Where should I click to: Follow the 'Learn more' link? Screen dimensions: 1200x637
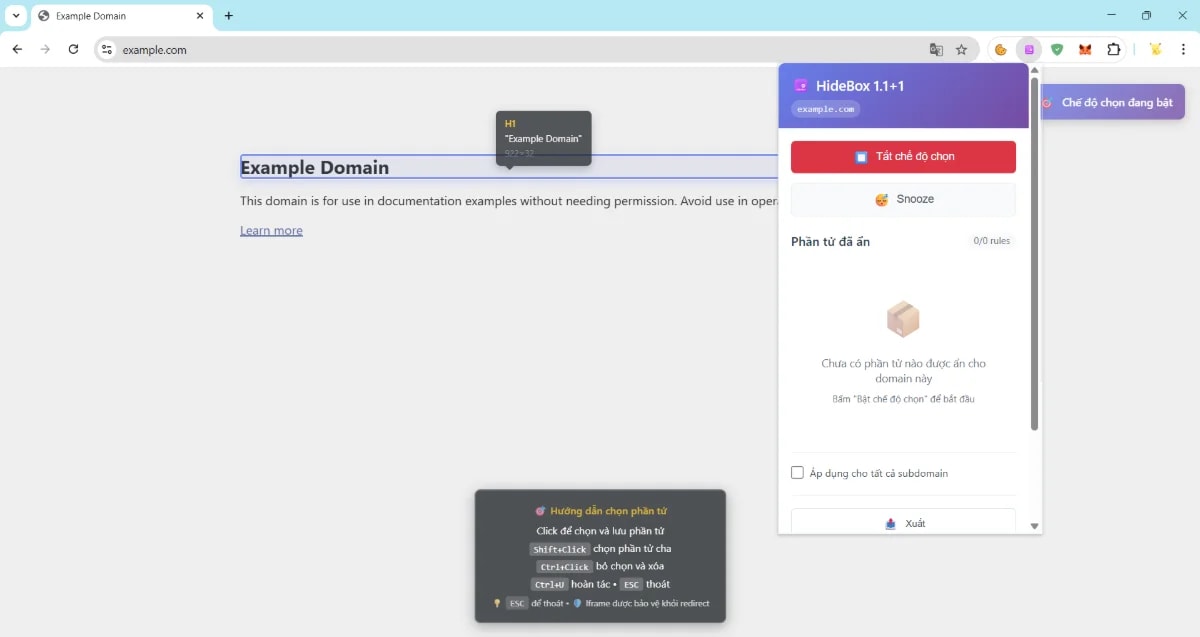point(271,230)
